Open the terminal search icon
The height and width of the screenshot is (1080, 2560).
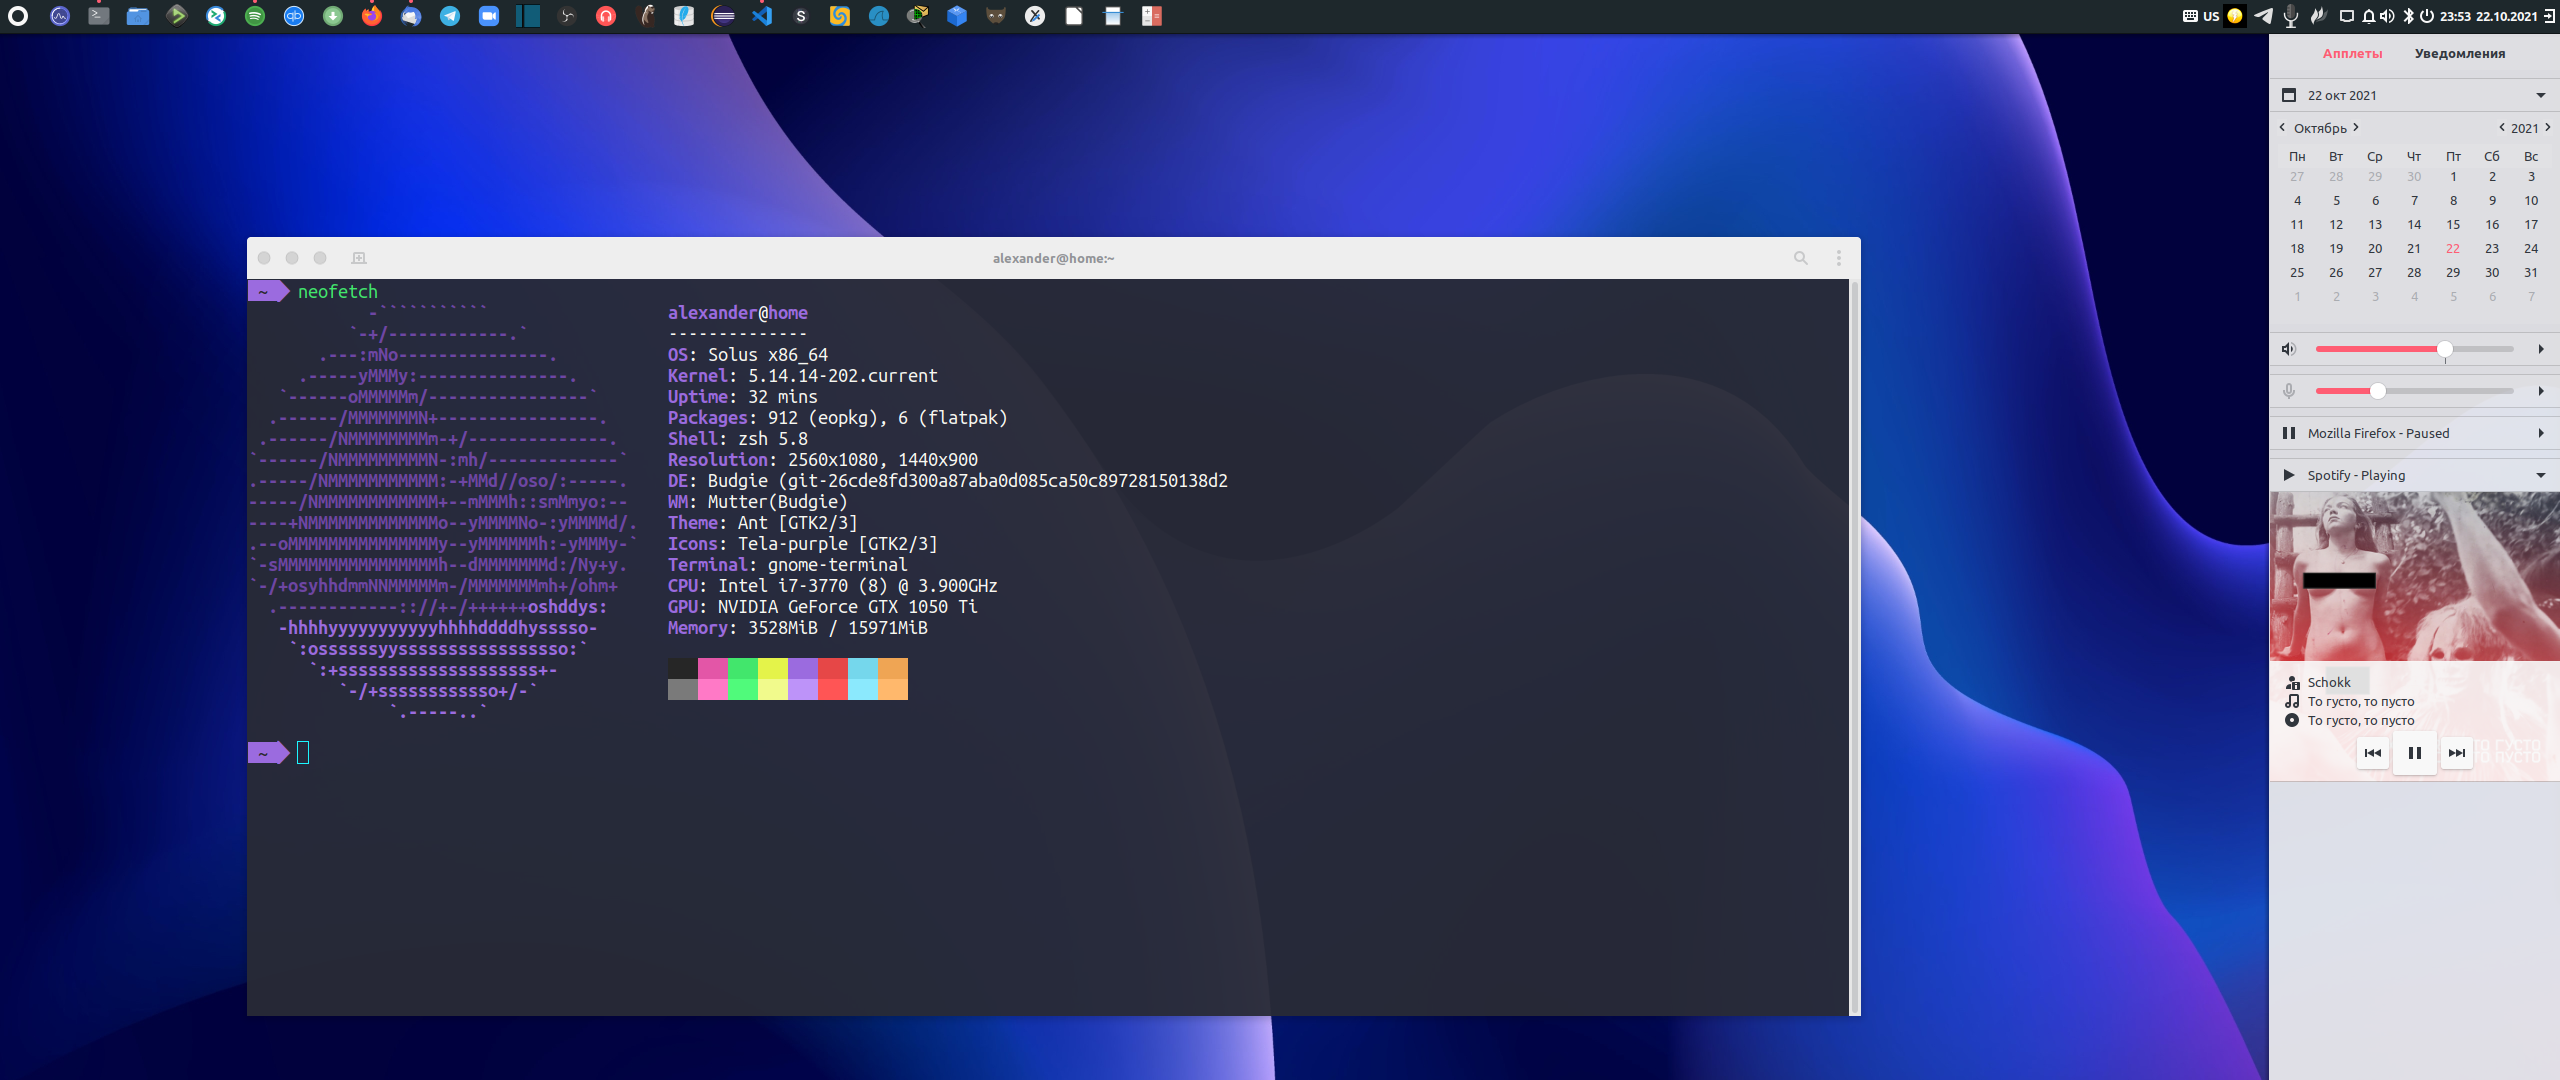(1800, 258)
